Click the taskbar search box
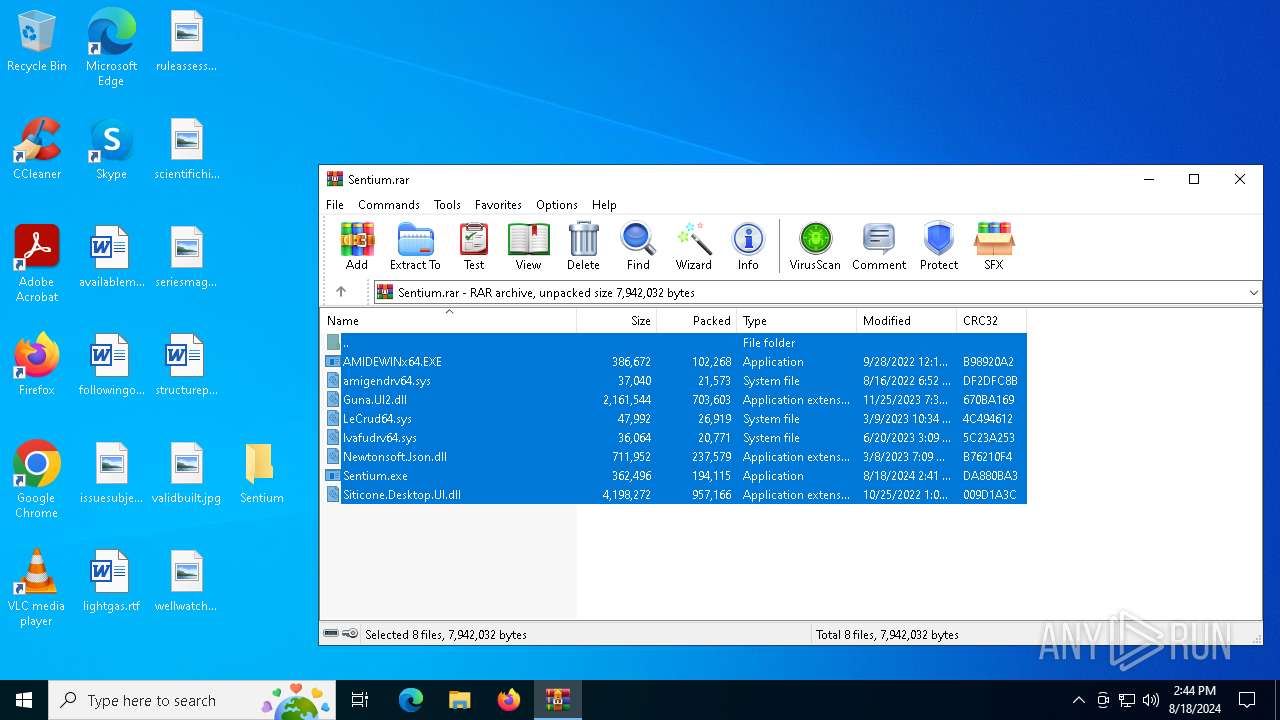The width and height of the screenshot is (1280, 720). pos(191,700)
